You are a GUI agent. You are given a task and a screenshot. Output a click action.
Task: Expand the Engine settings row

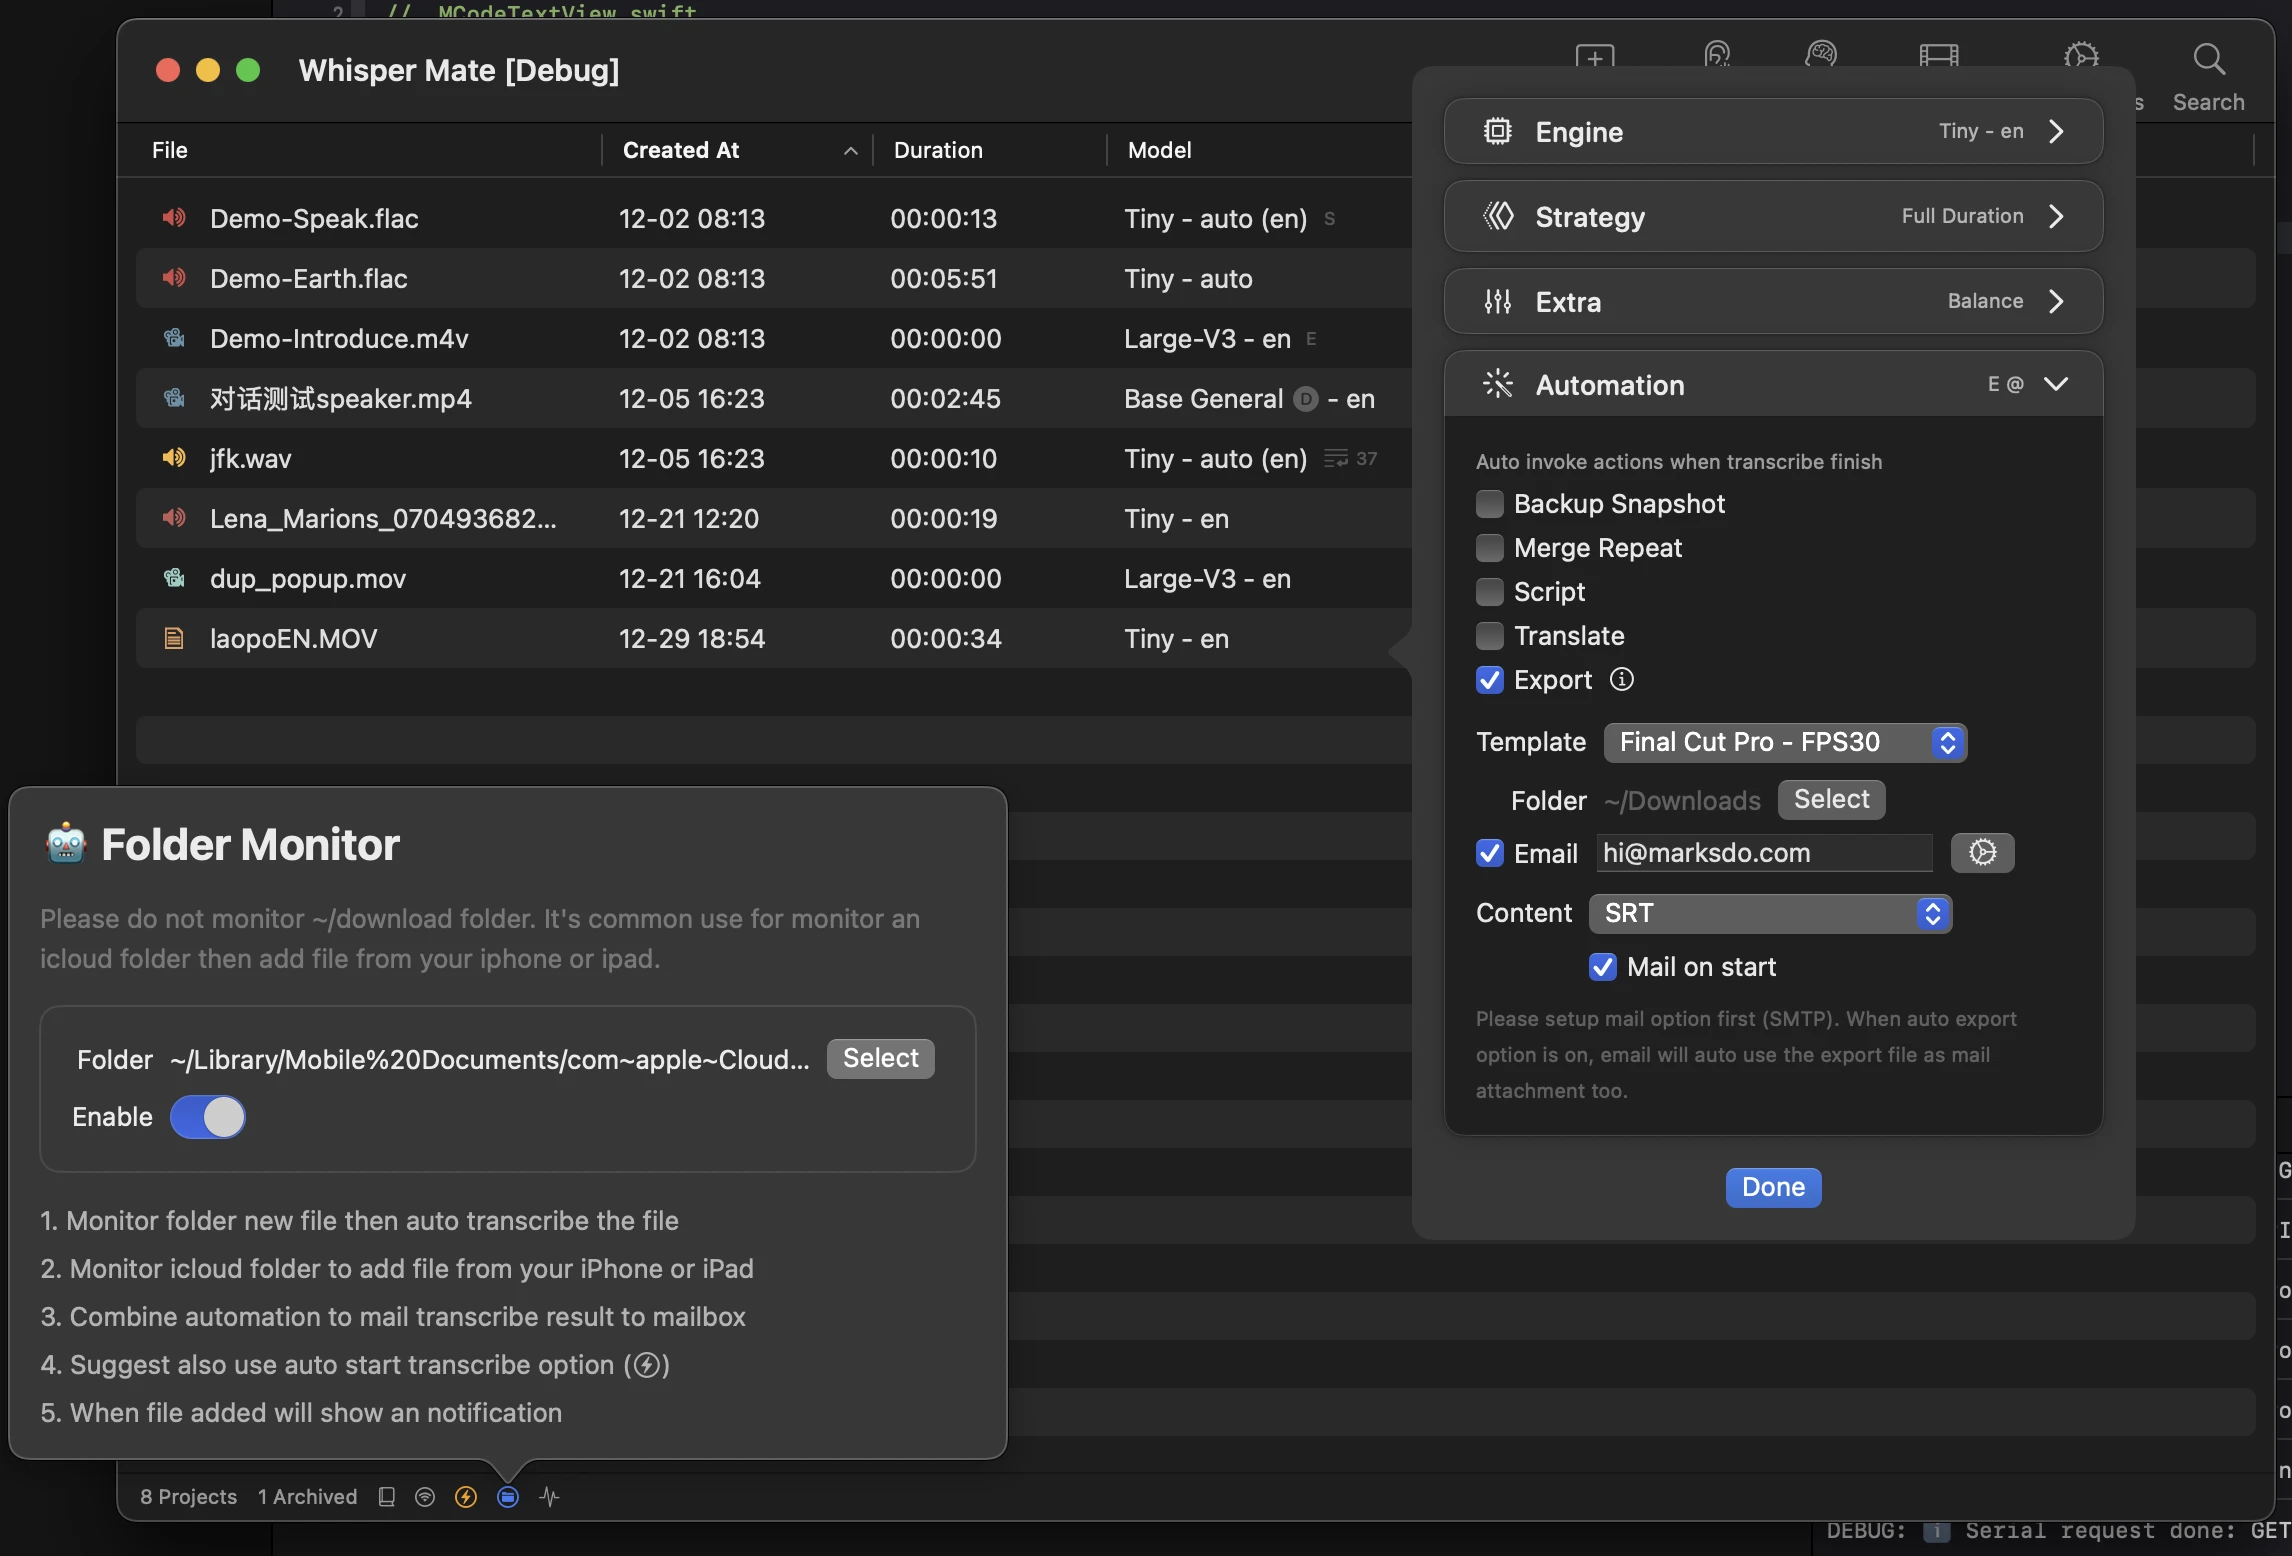(x=1773, y=132)
